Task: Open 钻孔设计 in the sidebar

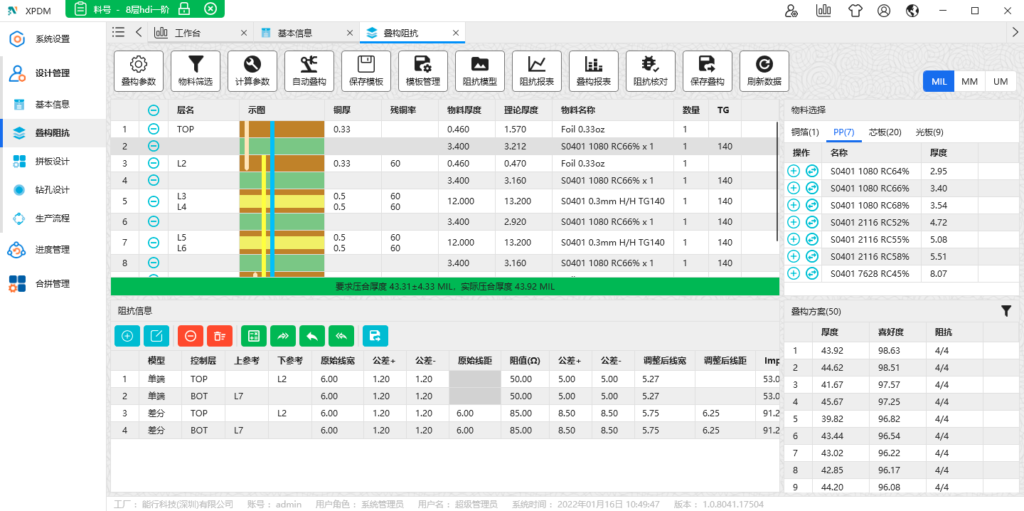Action: pos(51,190)
